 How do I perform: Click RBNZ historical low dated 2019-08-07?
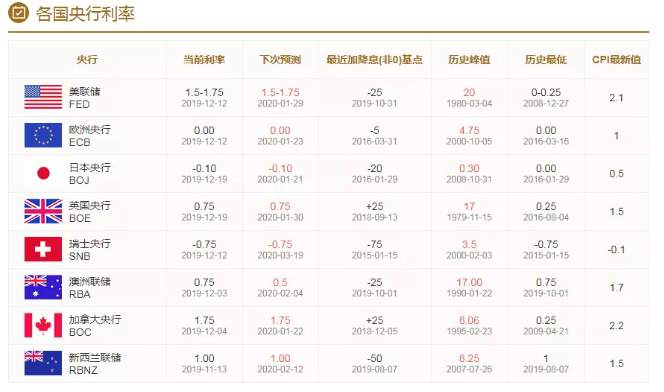(546, 364)
